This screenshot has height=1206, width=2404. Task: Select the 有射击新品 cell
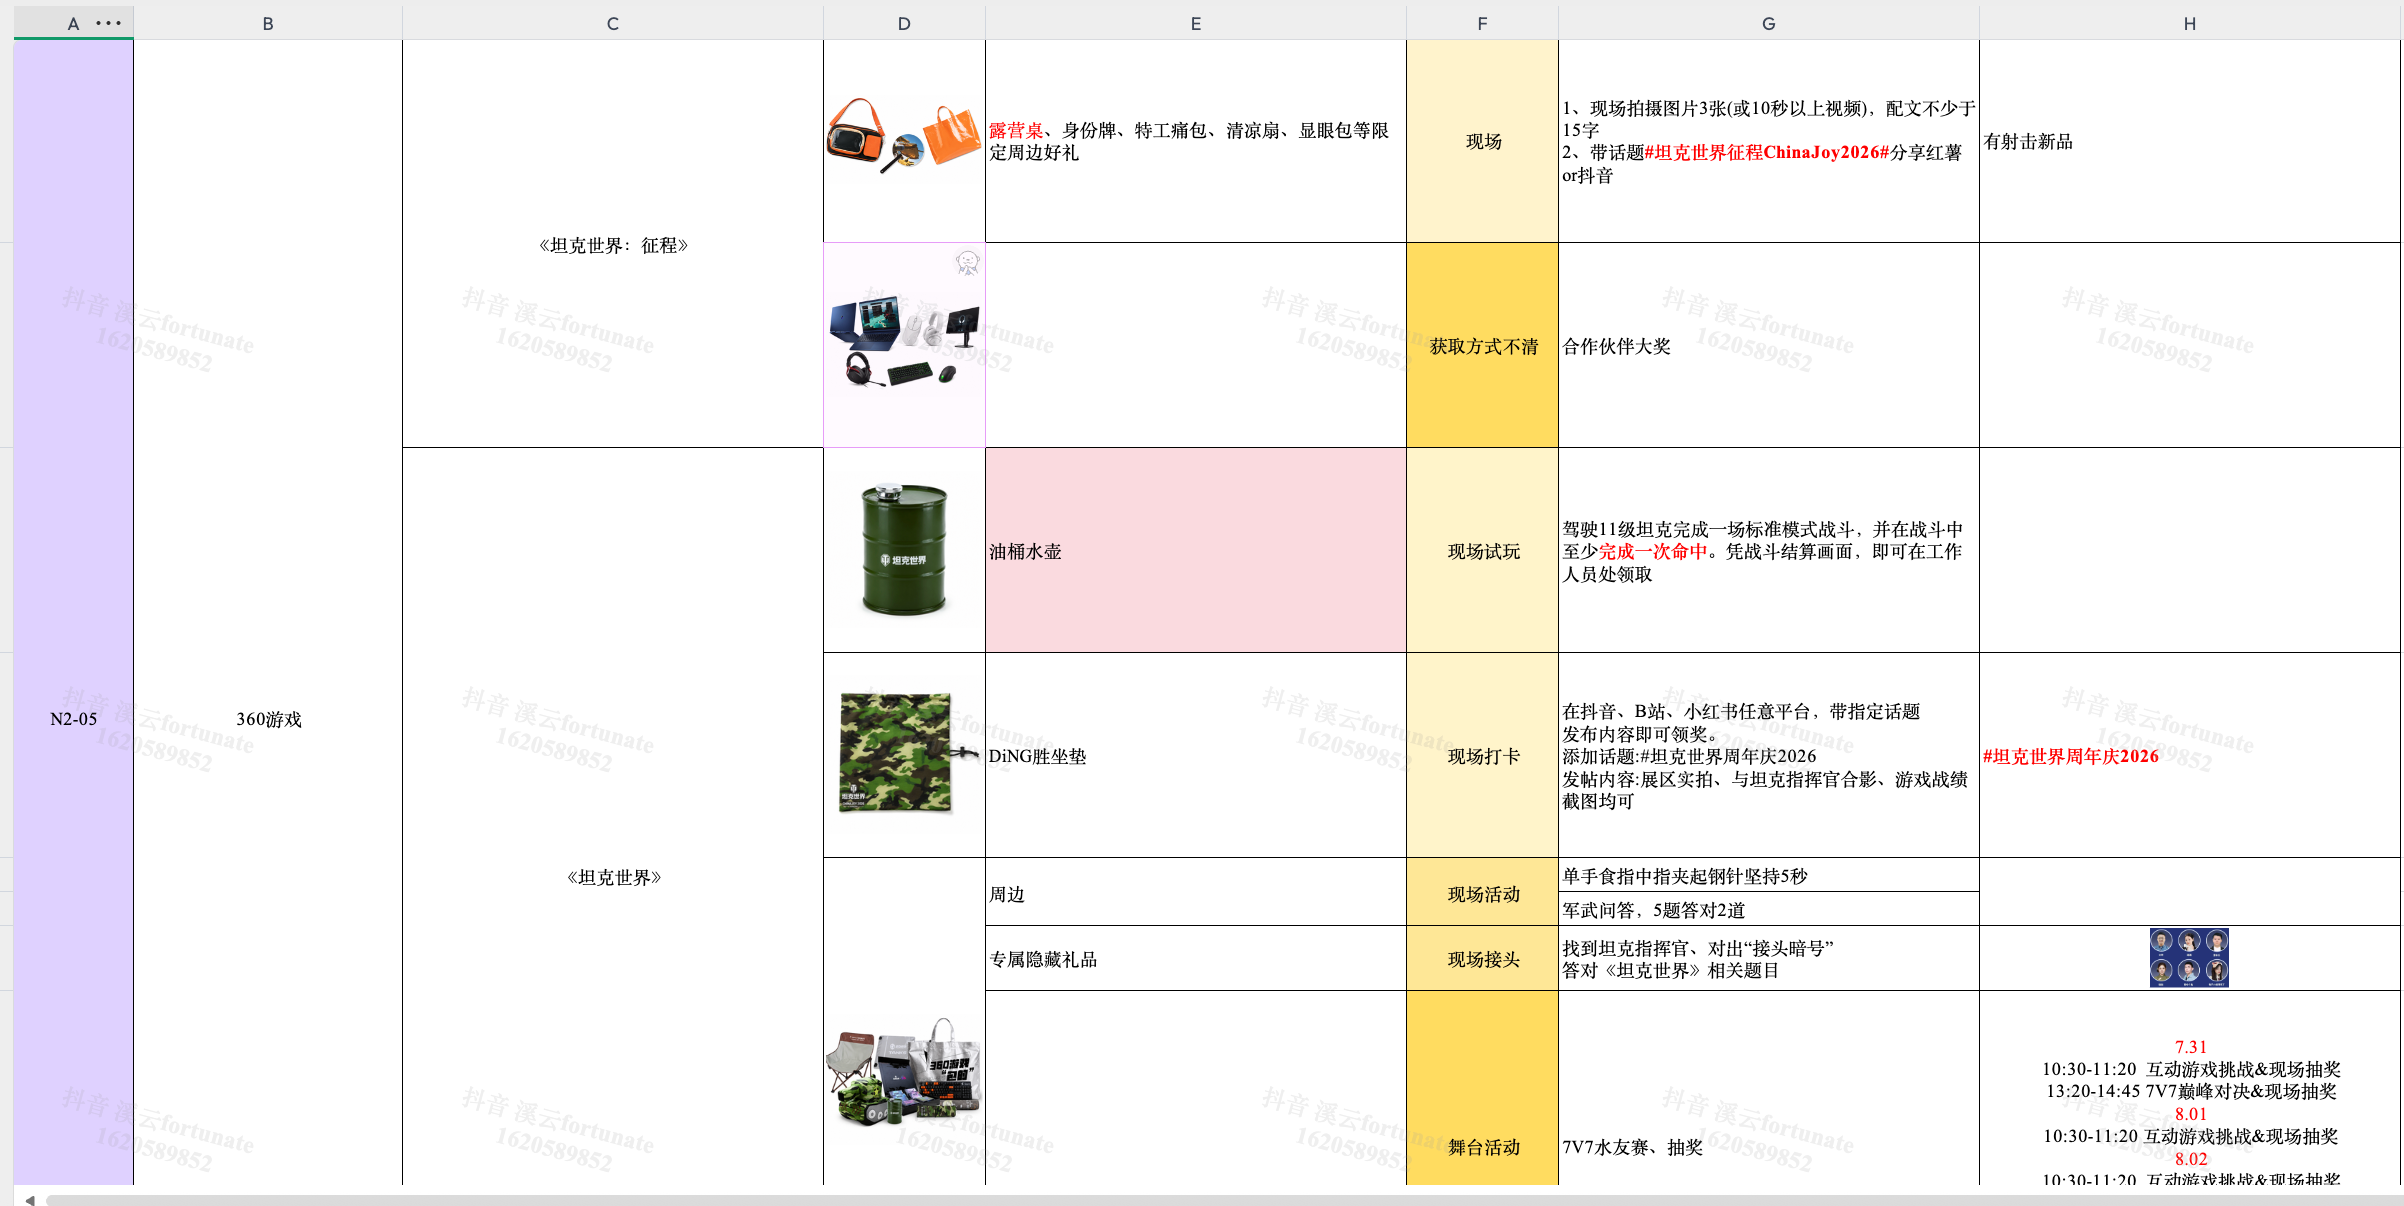pos(2190,141)
